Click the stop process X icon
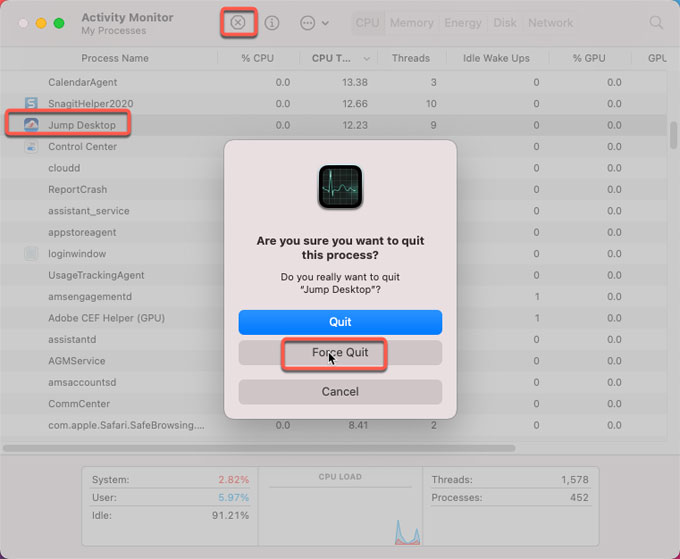Screen dimensions: 680x559 pyautogui.click(x=238, y=22)
